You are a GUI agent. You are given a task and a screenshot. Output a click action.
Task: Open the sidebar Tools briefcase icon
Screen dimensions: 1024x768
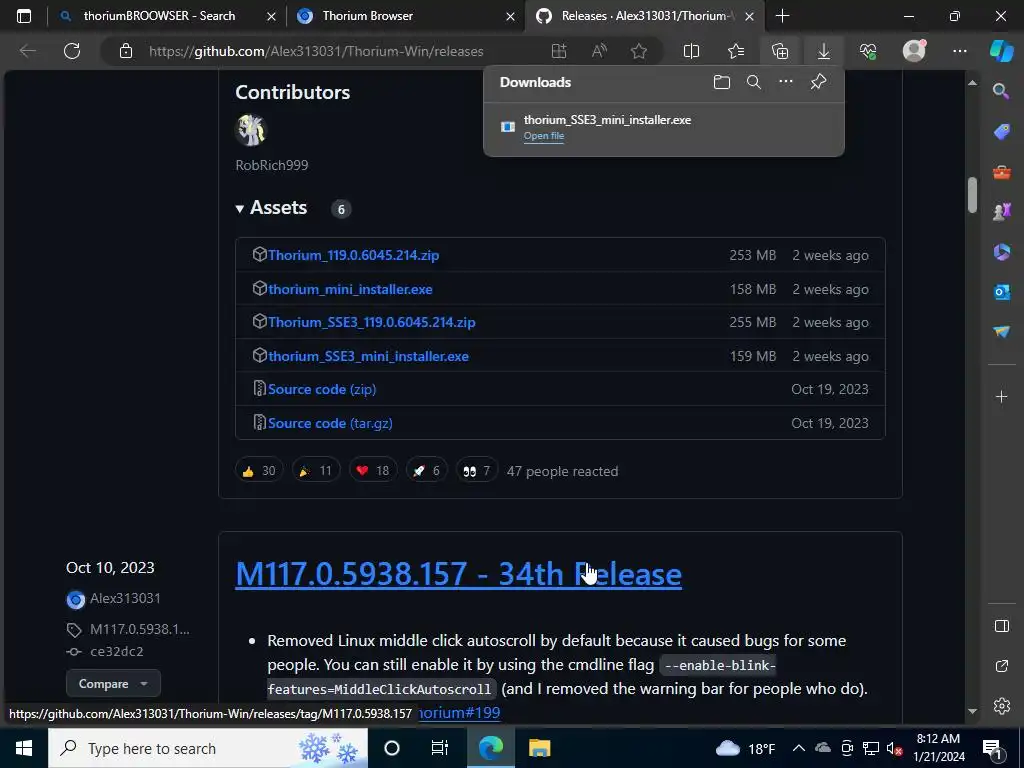point(1001,172)
